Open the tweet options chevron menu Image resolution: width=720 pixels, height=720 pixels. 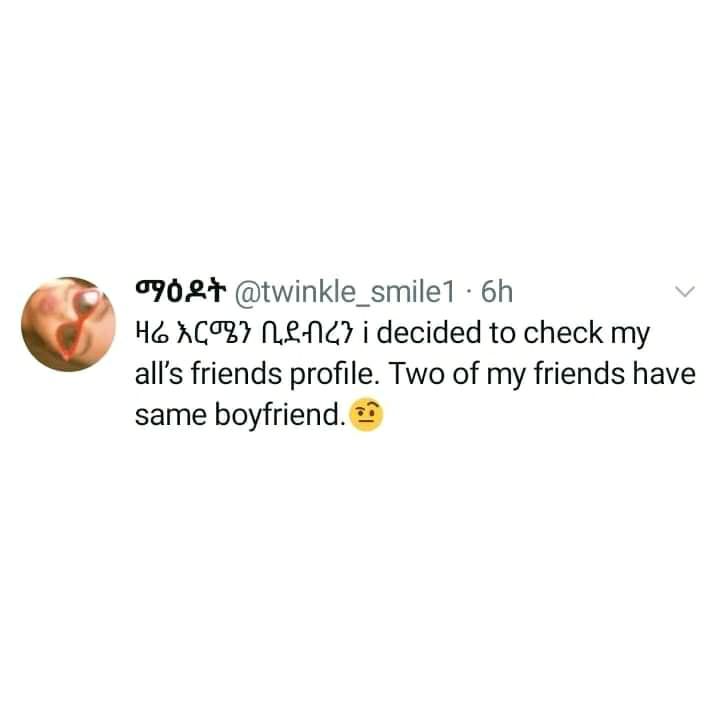685,291
